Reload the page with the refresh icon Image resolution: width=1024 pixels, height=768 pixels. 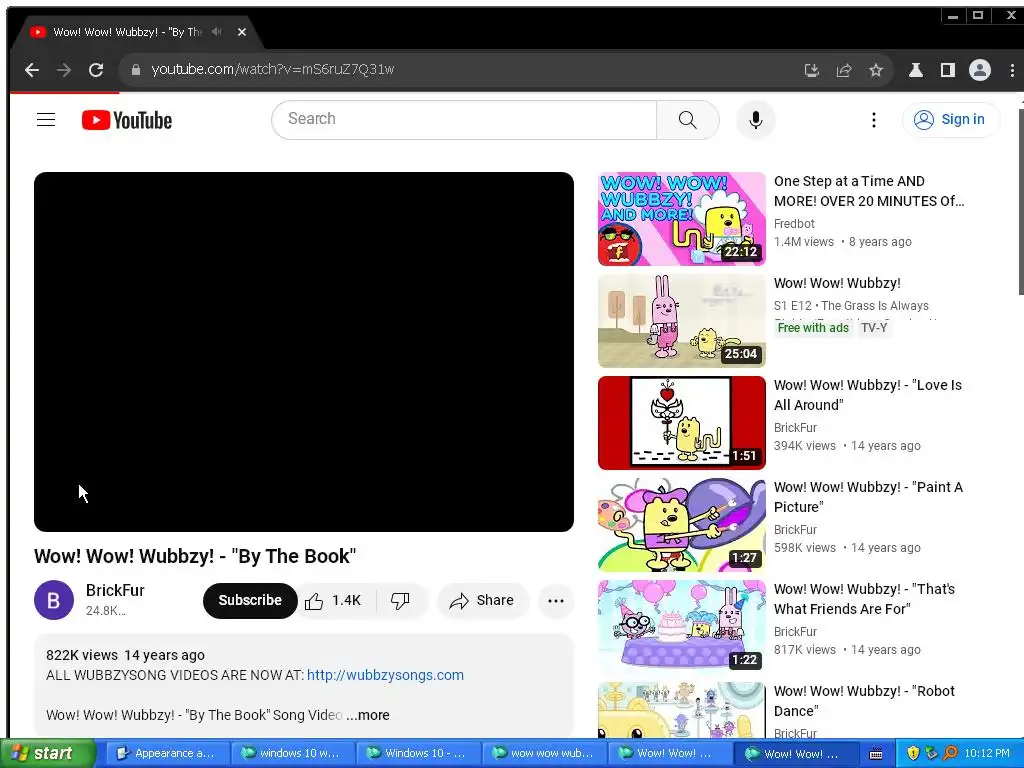click(x=96, y=70)
